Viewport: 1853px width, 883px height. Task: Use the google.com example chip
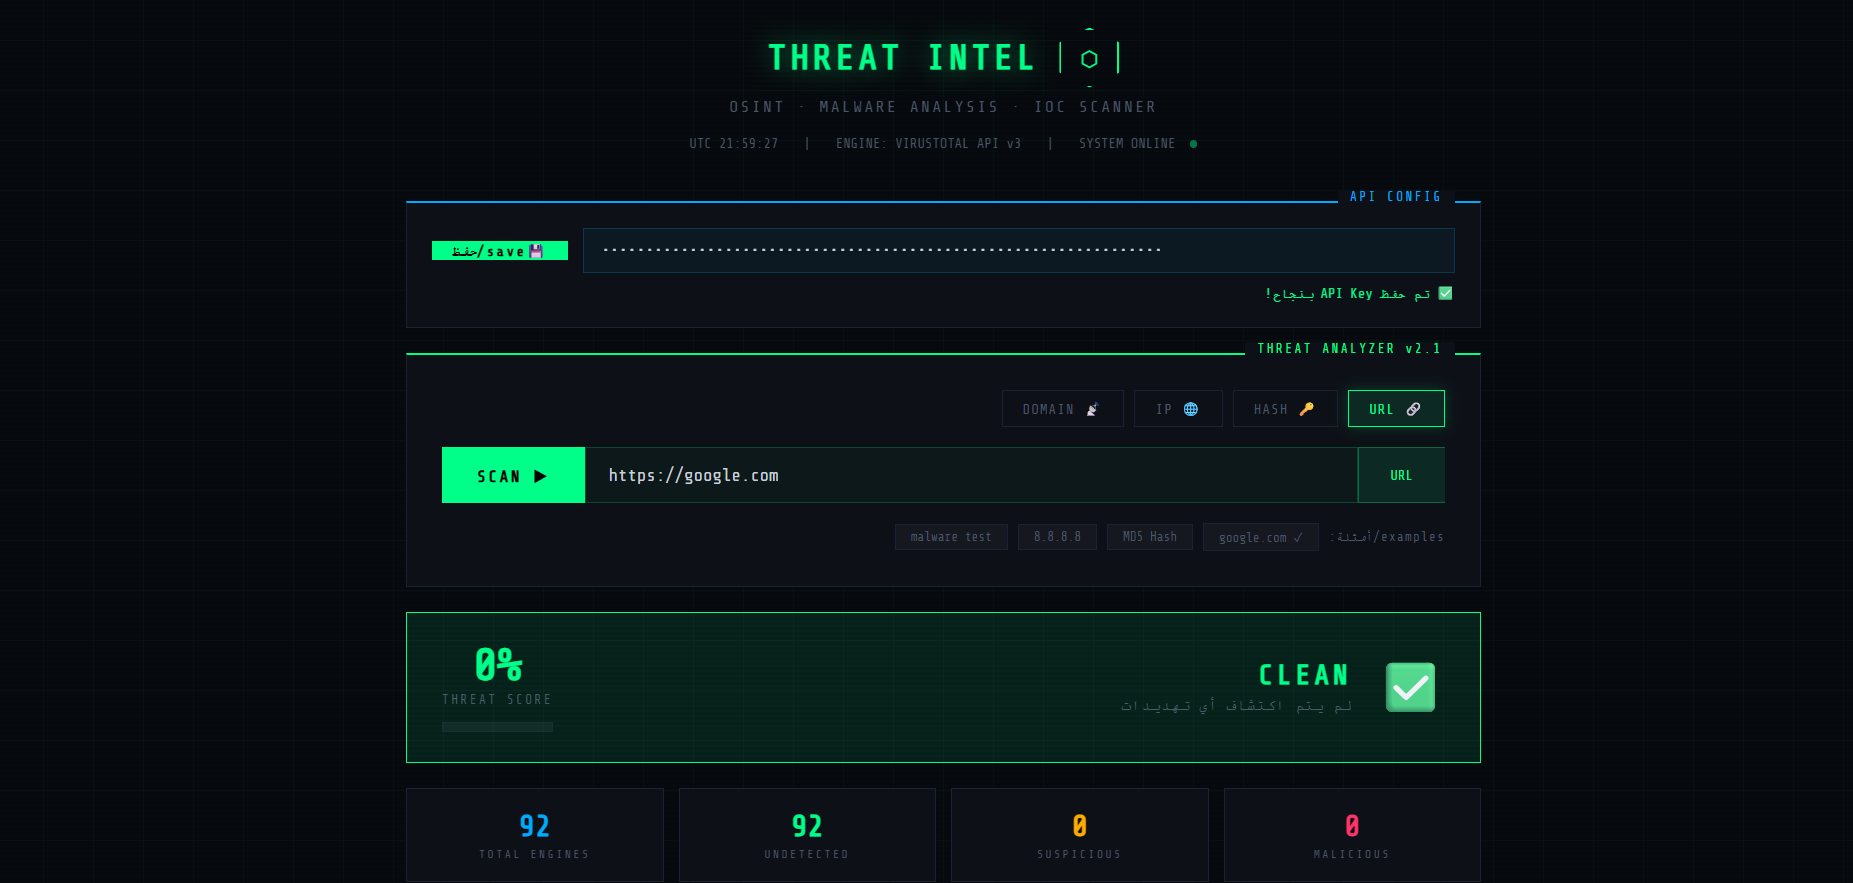(1261, 537)
